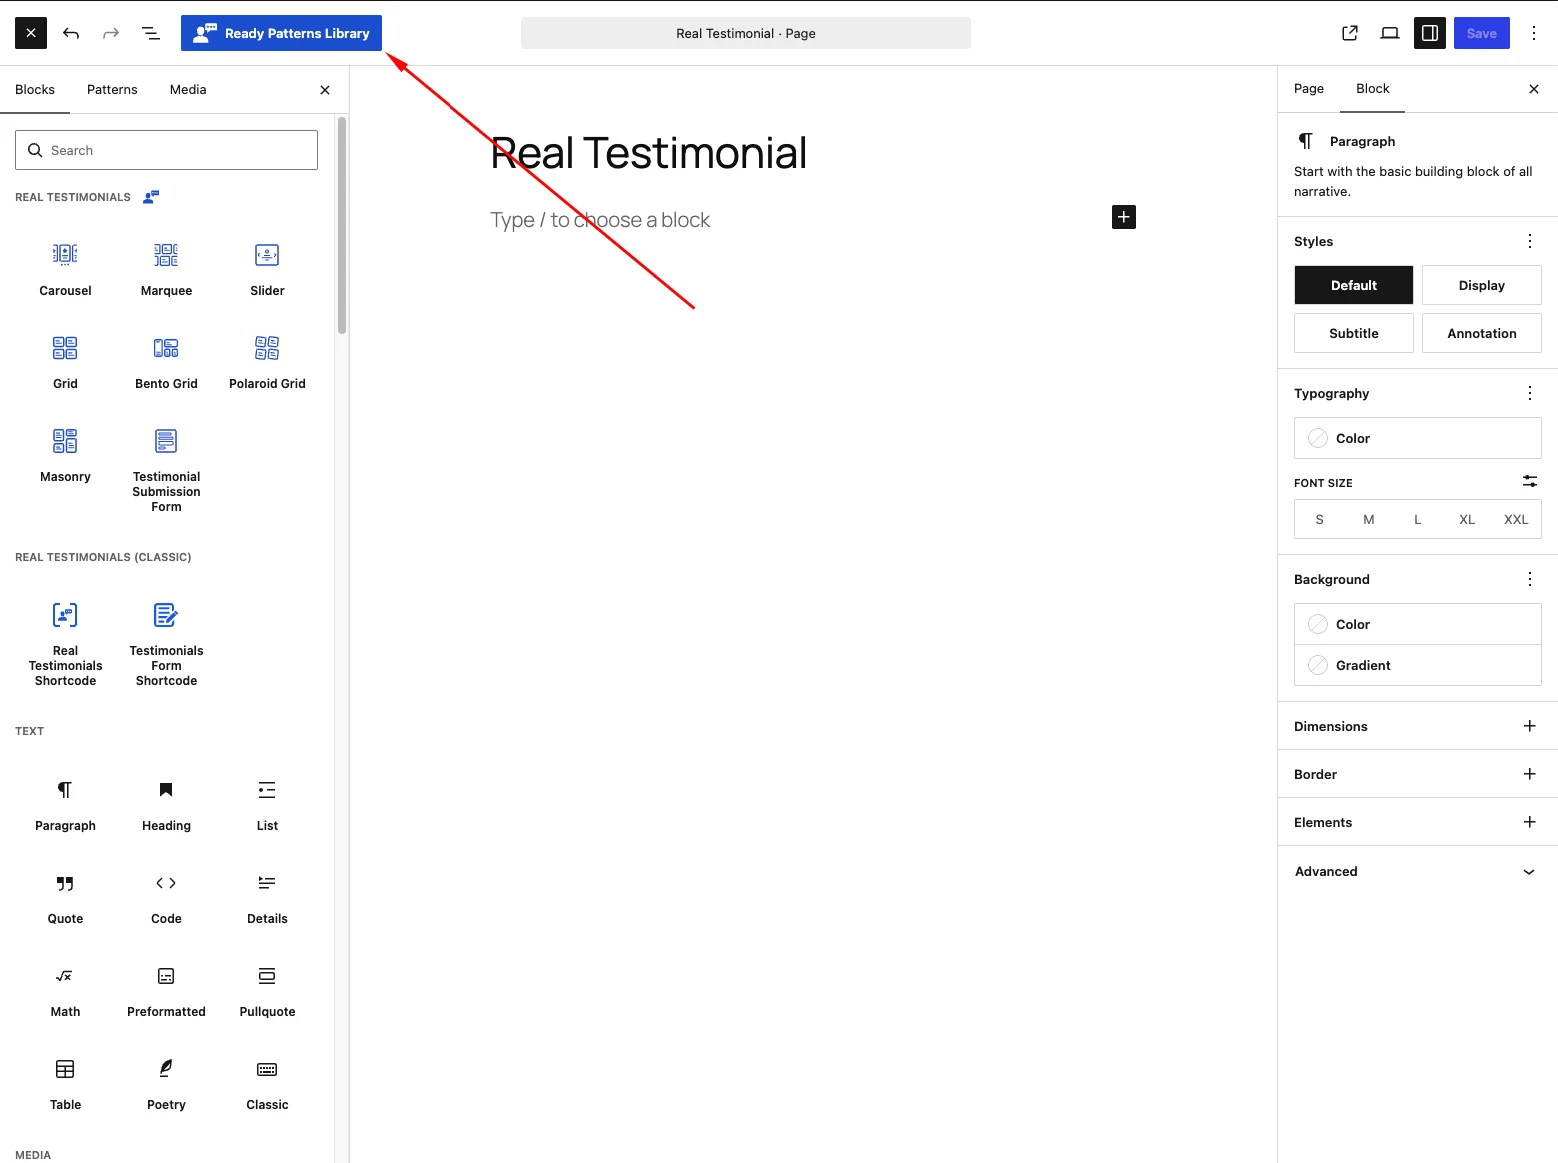Open the Page settings tab
Viewport: 1558px width, 1163px height.
click(1309, 88)
